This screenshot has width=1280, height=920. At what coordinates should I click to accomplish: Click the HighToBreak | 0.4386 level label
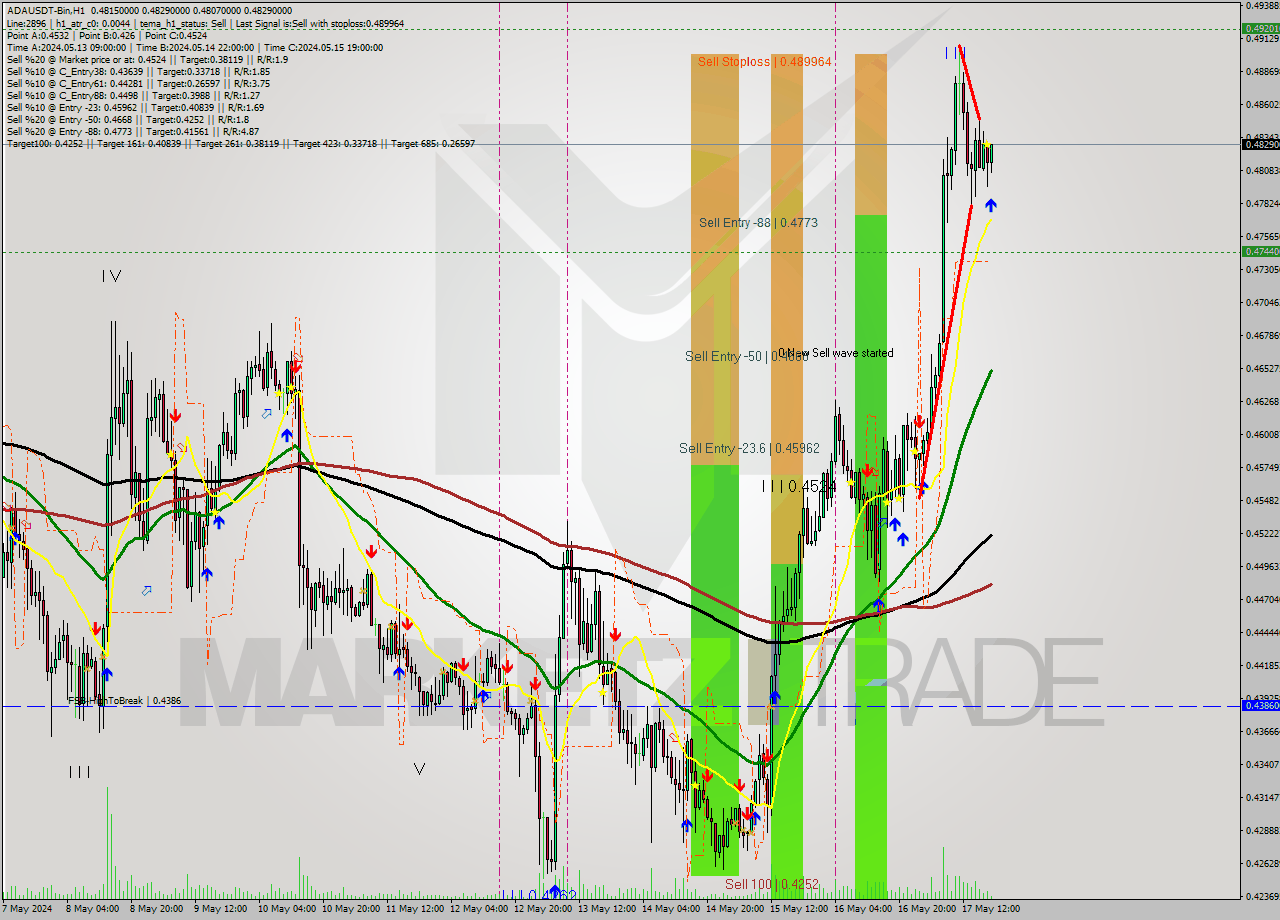pyautogui.click(x=125, y=701)
